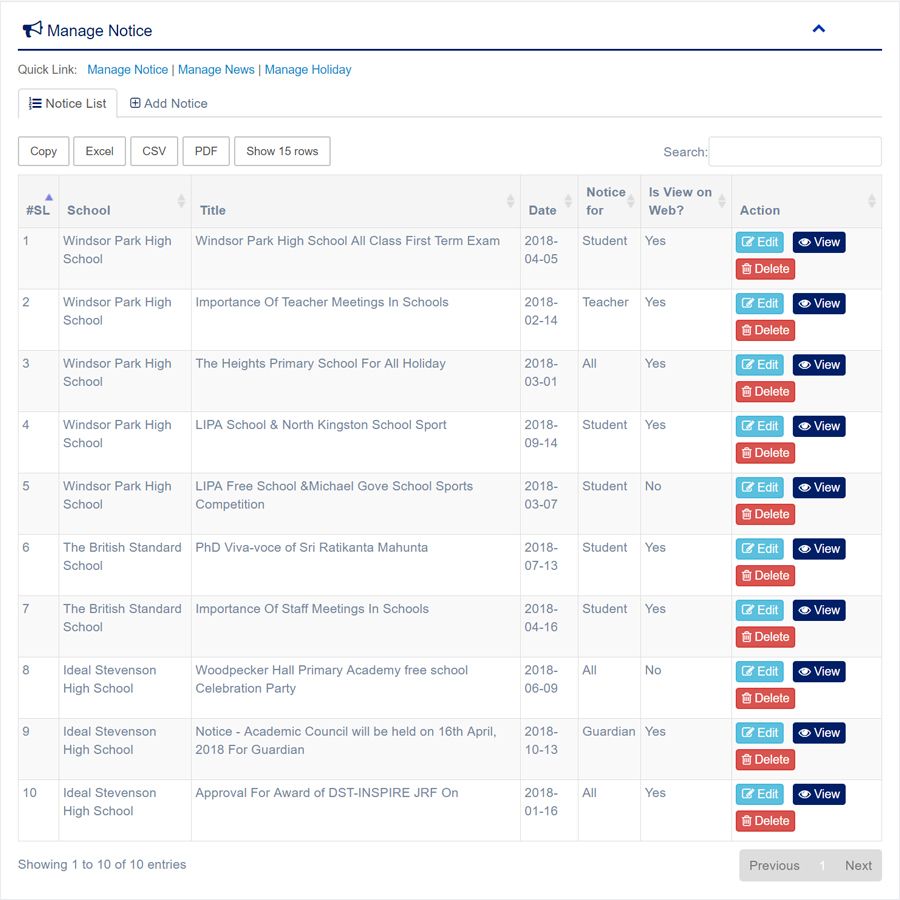Delete The Heights Primary School Holiday notice
900x900 pixels.
765,391
